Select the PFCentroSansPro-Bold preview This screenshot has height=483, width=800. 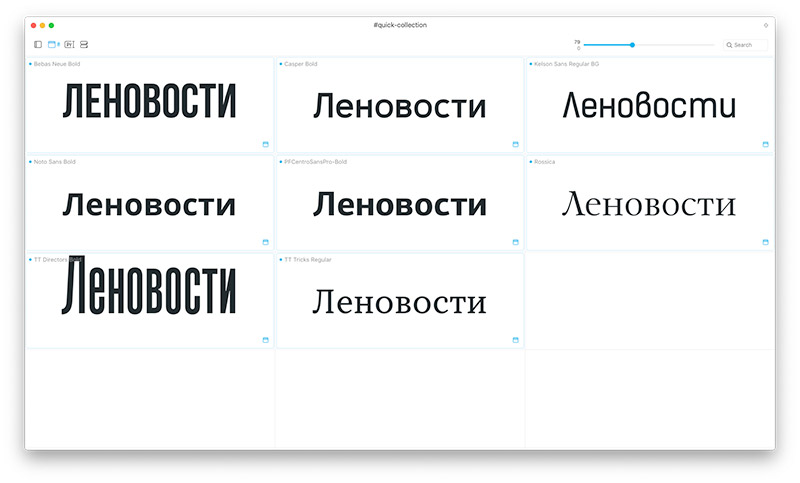point(399,204)
